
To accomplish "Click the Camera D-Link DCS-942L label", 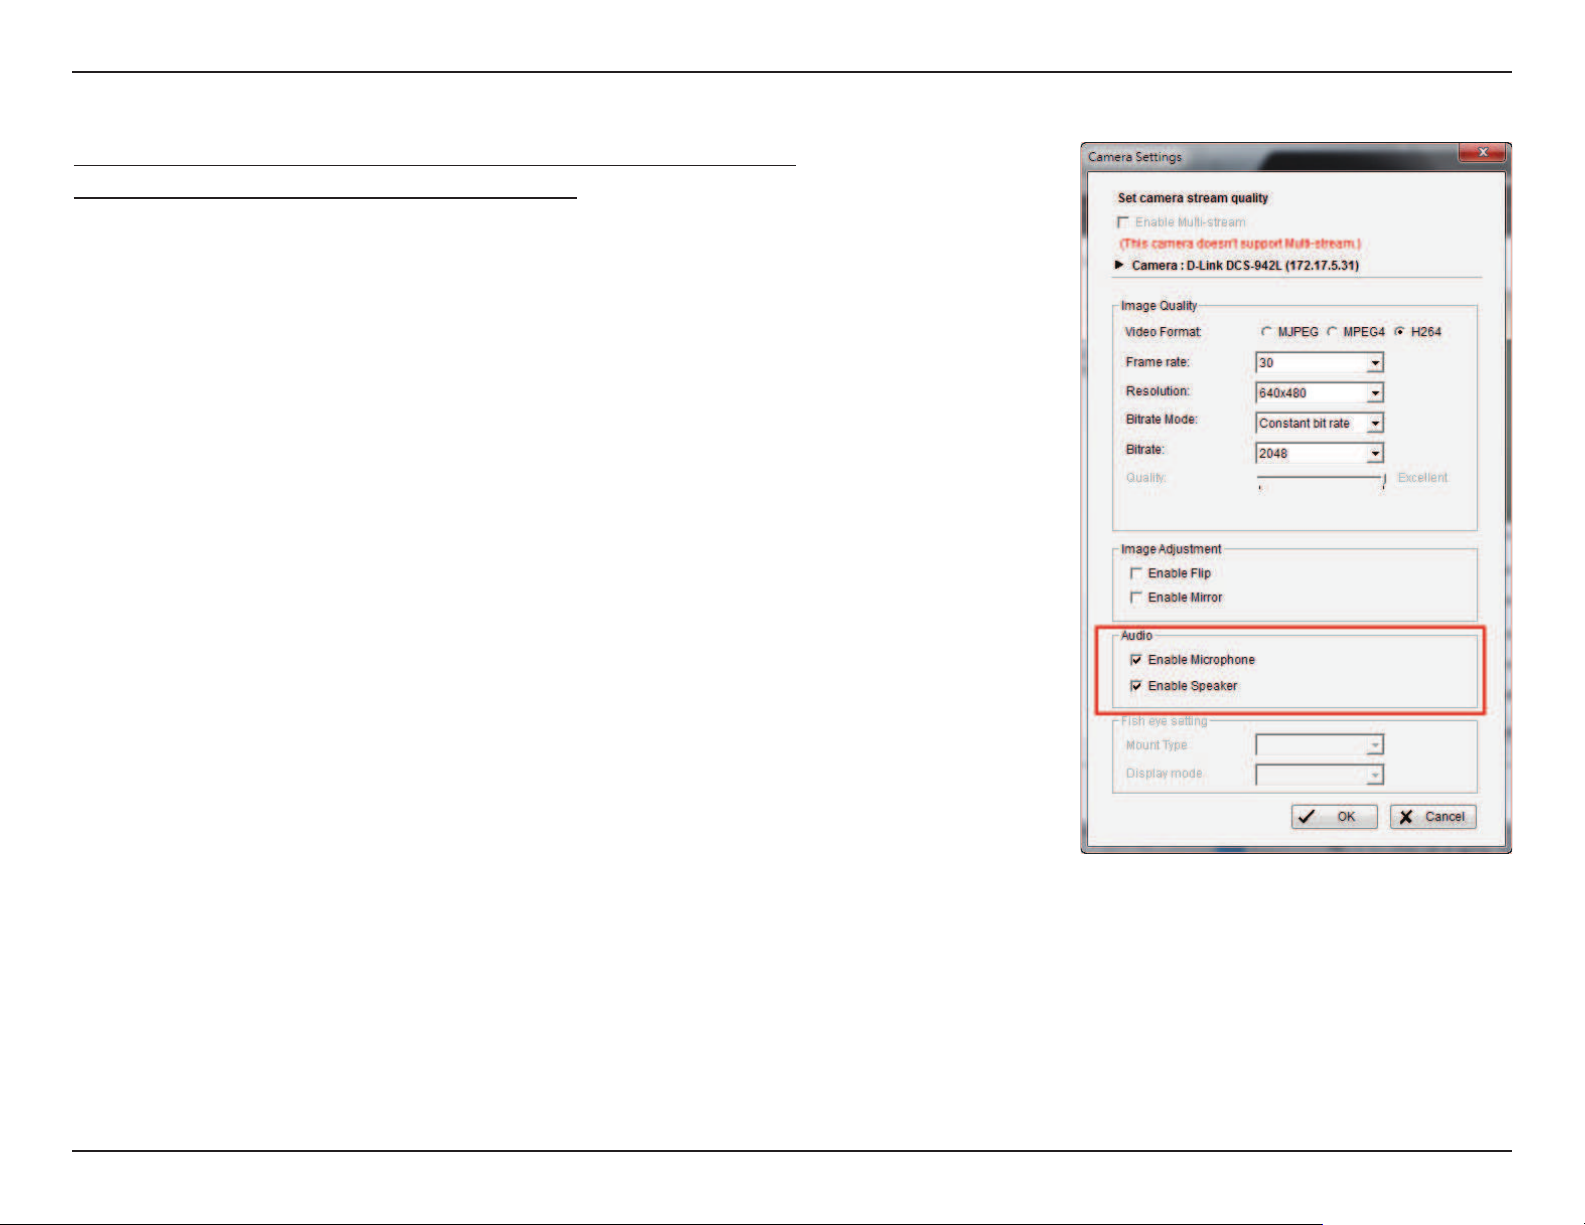I will [x=1245, y=265].
